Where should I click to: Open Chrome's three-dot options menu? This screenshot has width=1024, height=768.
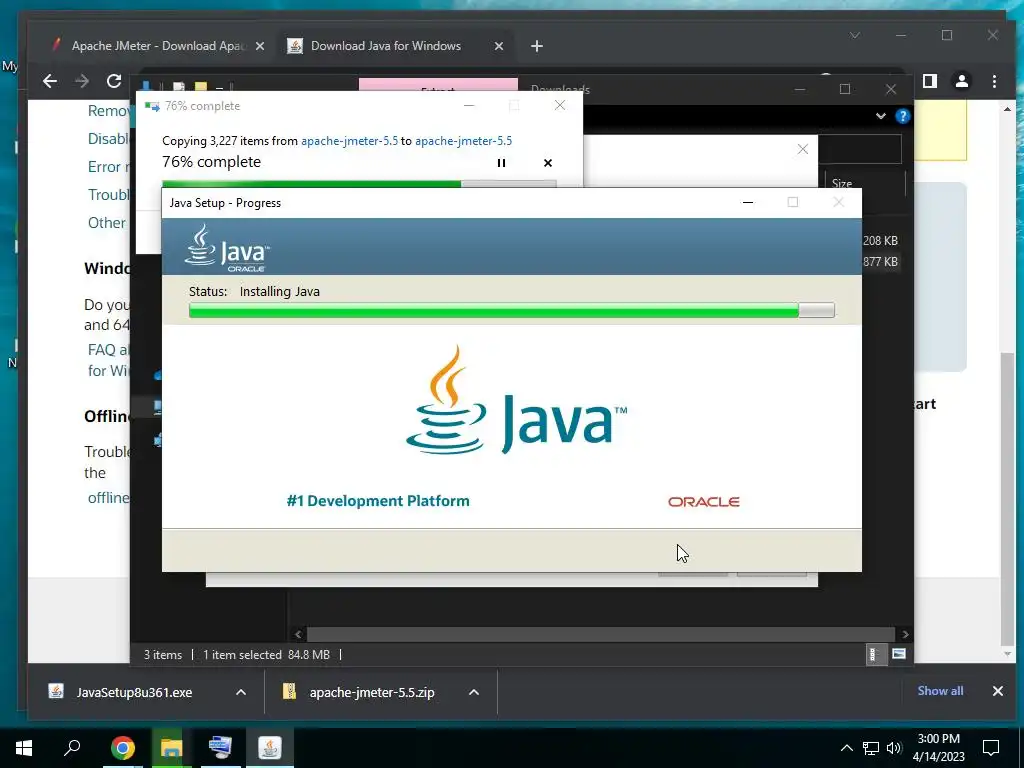[x=994, y=81]
